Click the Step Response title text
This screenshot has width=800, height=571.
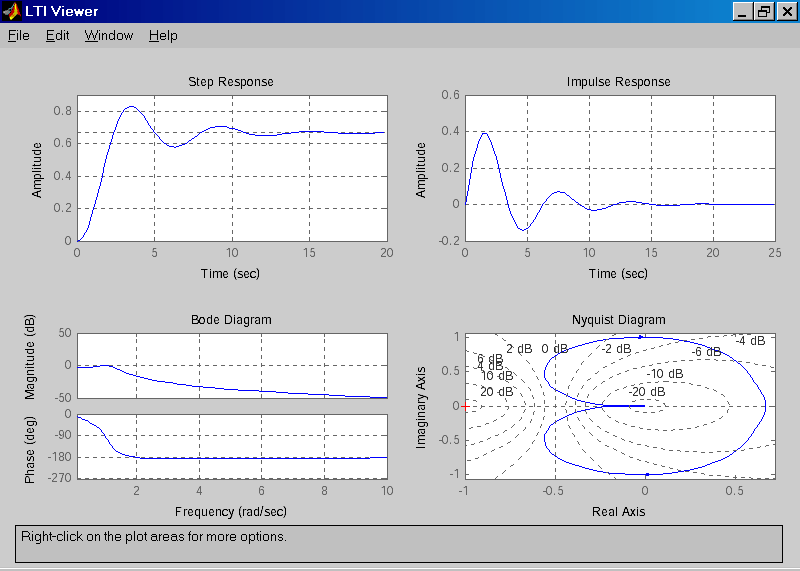[231, 82]
